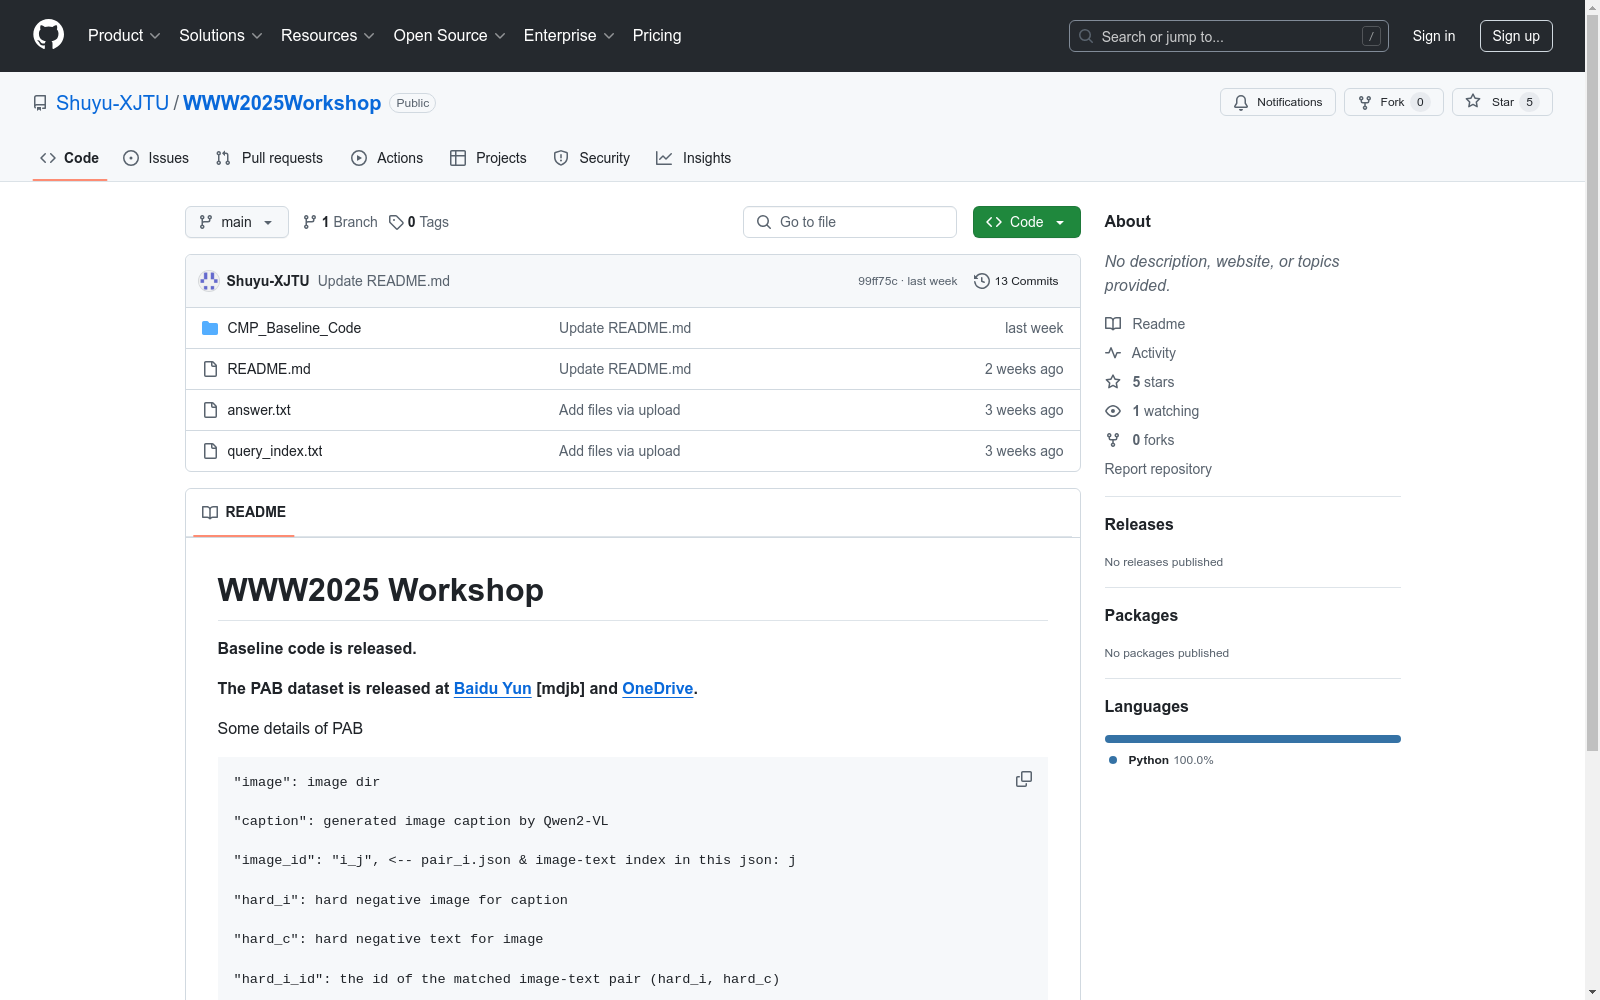
Task: Open the green Code dropdown button
Action: click(x=1027, y=222)
